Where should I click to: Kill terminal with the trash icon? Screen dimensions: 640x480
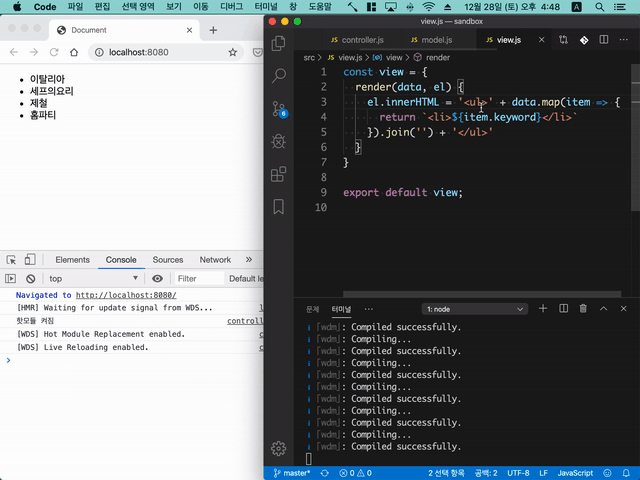click(x=583, y=309)
